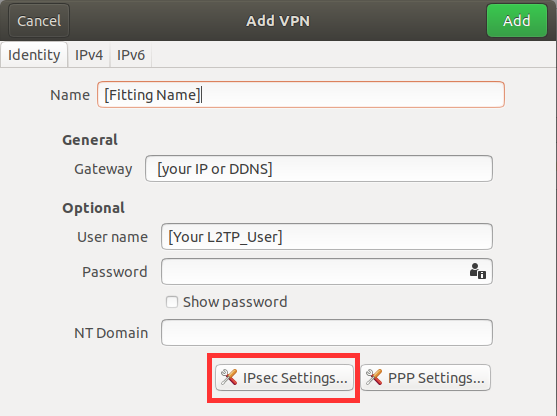Cancel the Add VPN dialog

(39, 21)
